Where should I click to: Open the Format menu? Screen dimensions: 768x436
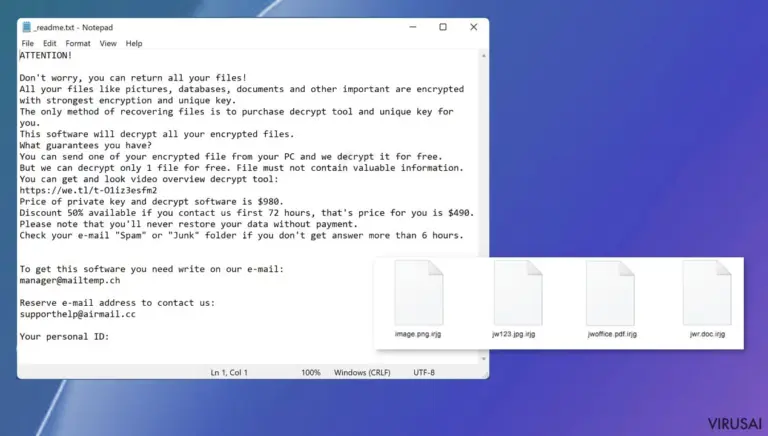coord(78,44)
